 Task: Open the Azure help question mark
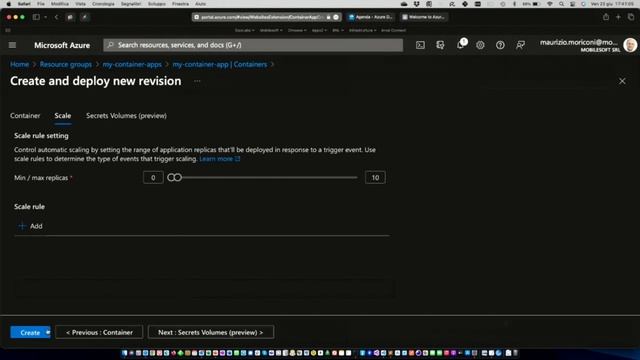[500, 45]
